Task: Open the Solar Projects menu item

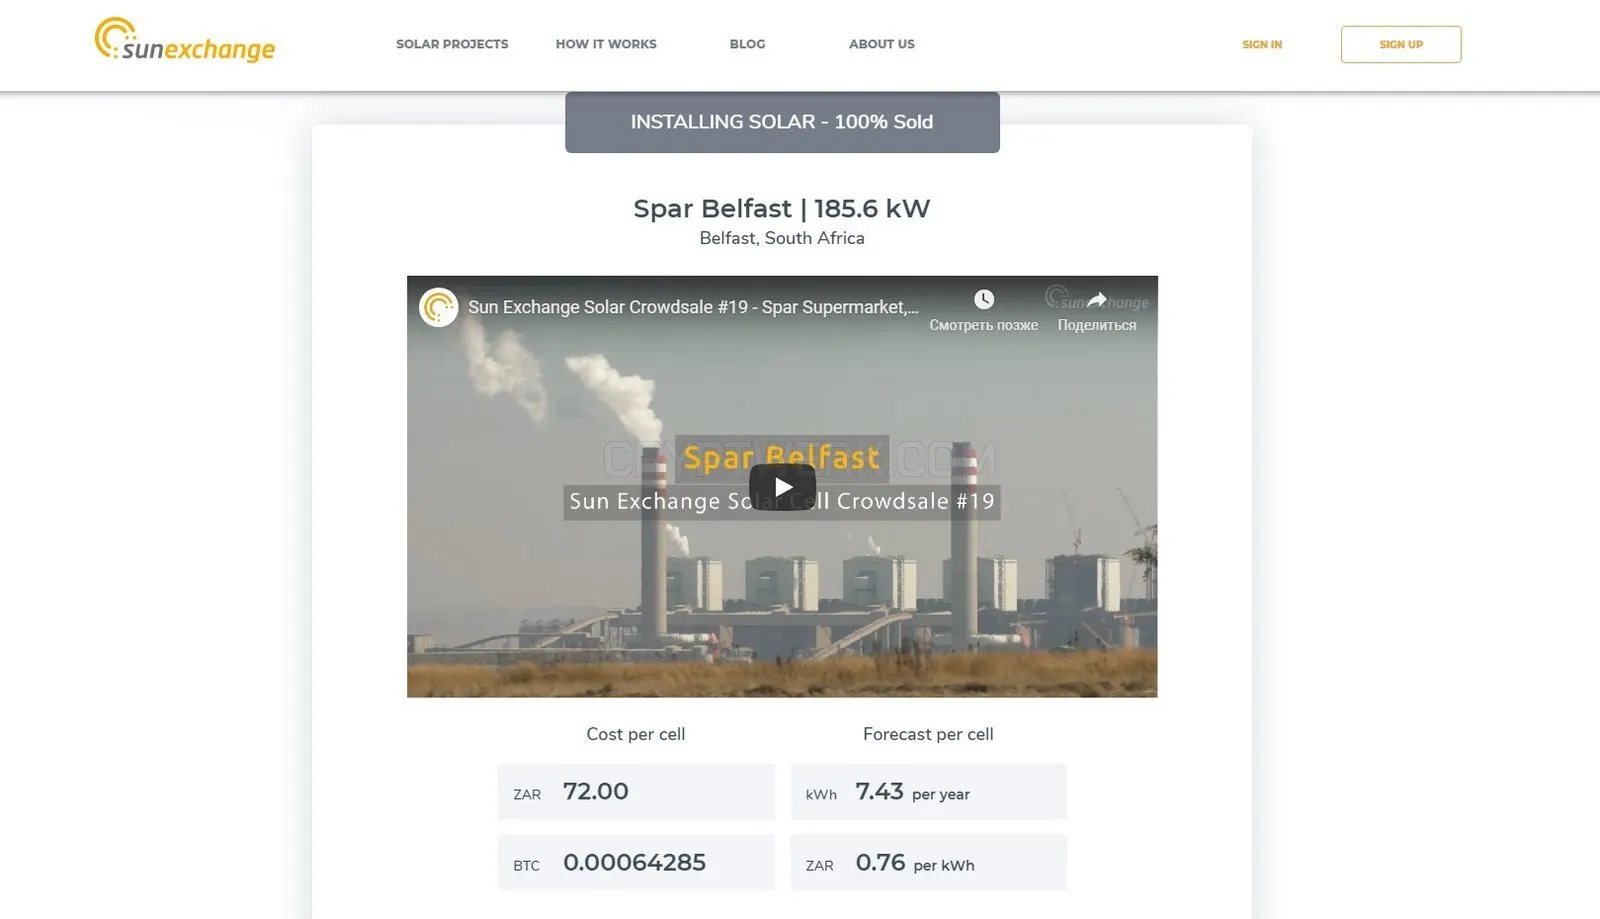Action: tap(452, 44)
